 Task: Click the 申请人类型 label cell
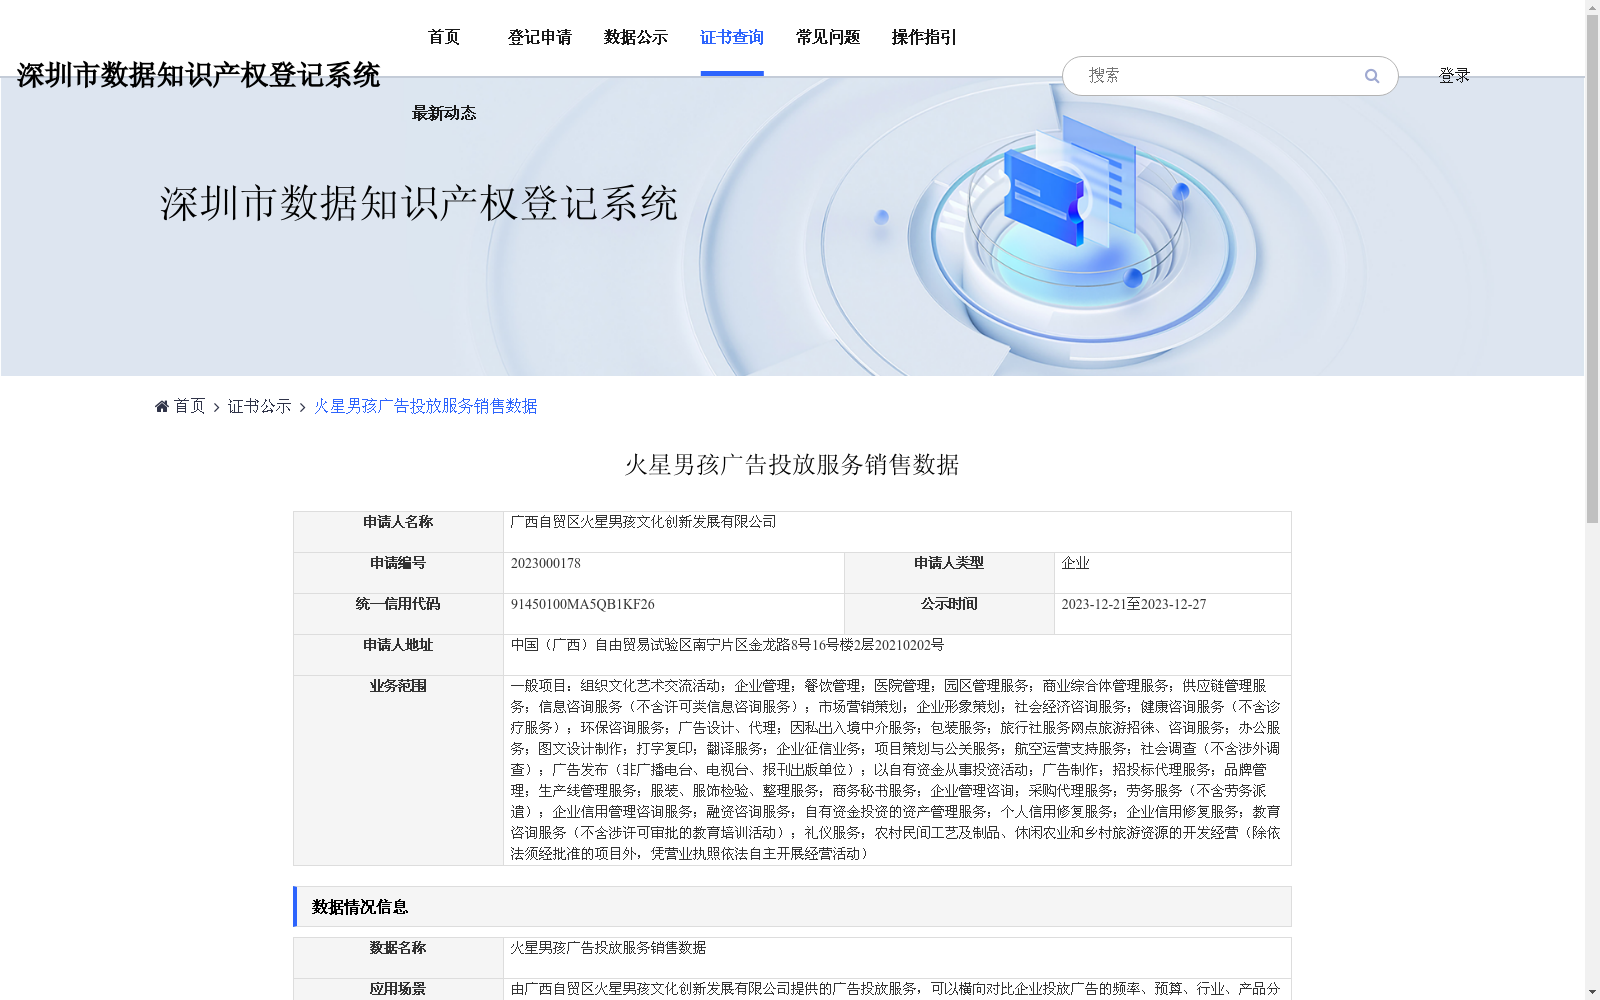[949, 573]
